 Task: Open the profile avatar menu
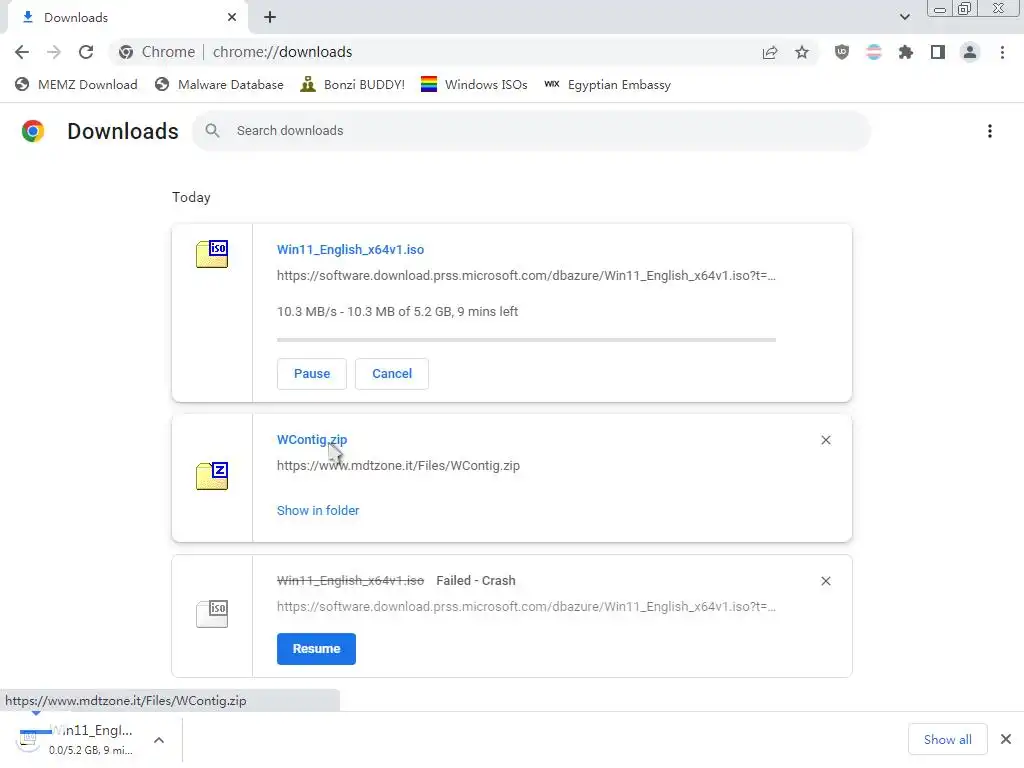[x=970, y=52]
